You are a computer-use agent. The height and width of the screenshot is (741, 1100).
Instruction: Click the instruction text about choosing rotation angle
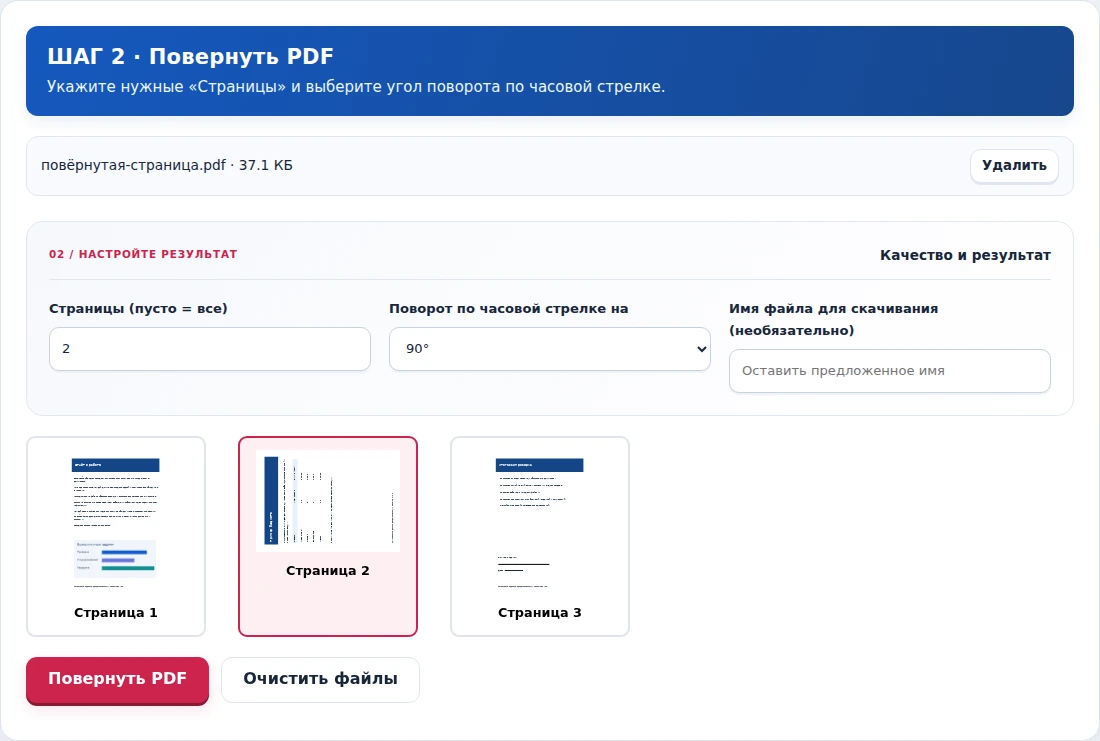pos(356,86)
